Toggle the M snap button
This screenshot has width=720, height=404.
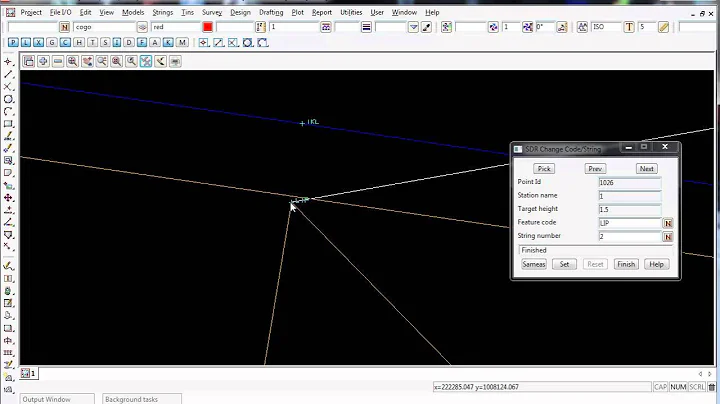182,43
